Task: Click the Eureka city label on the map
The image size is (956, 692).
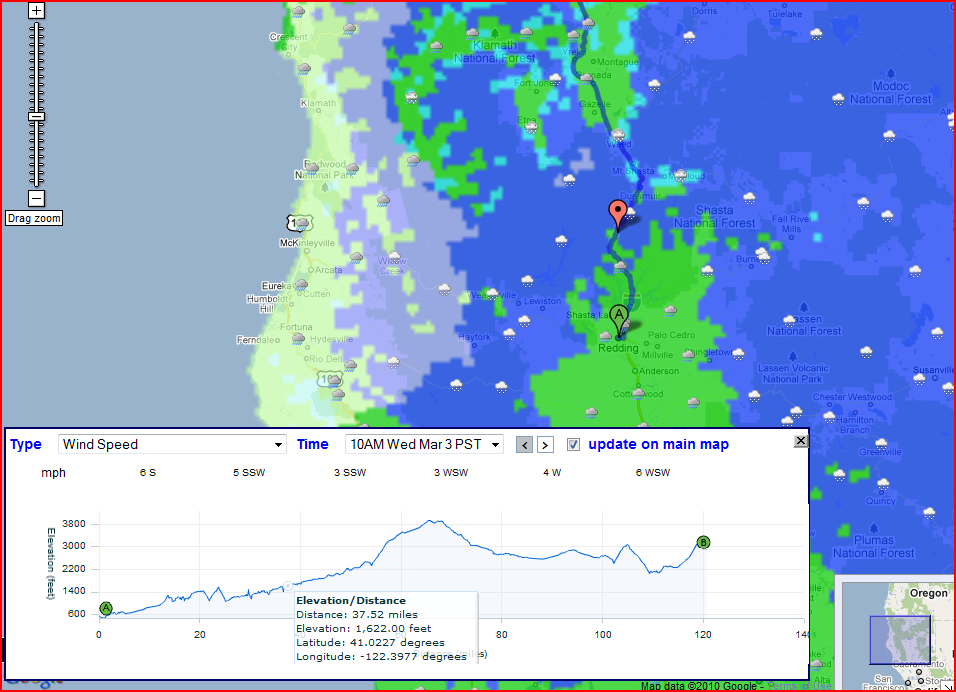Action: pyautogui.click(x=275, y=285)
